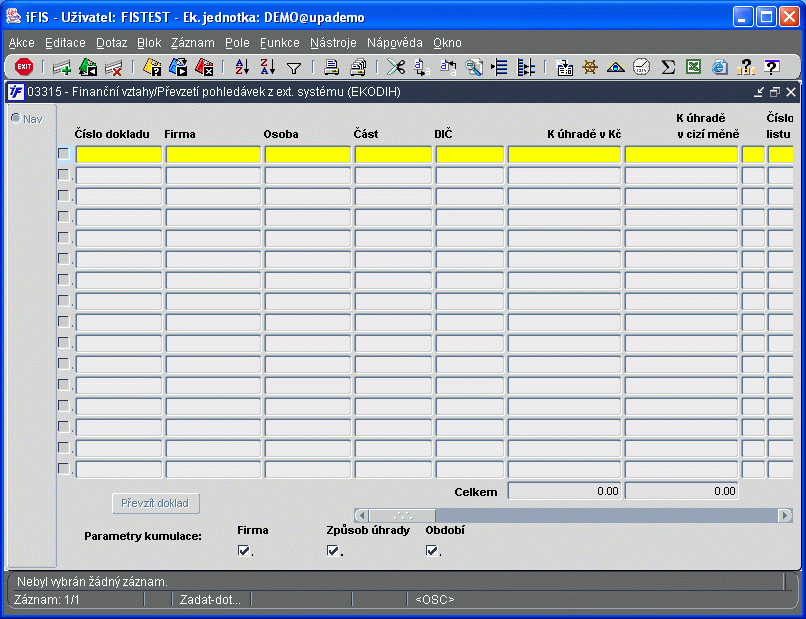806x619 pixels.
Task: Click the yellow Číslo dokladu field
Action: click(119, 154)
